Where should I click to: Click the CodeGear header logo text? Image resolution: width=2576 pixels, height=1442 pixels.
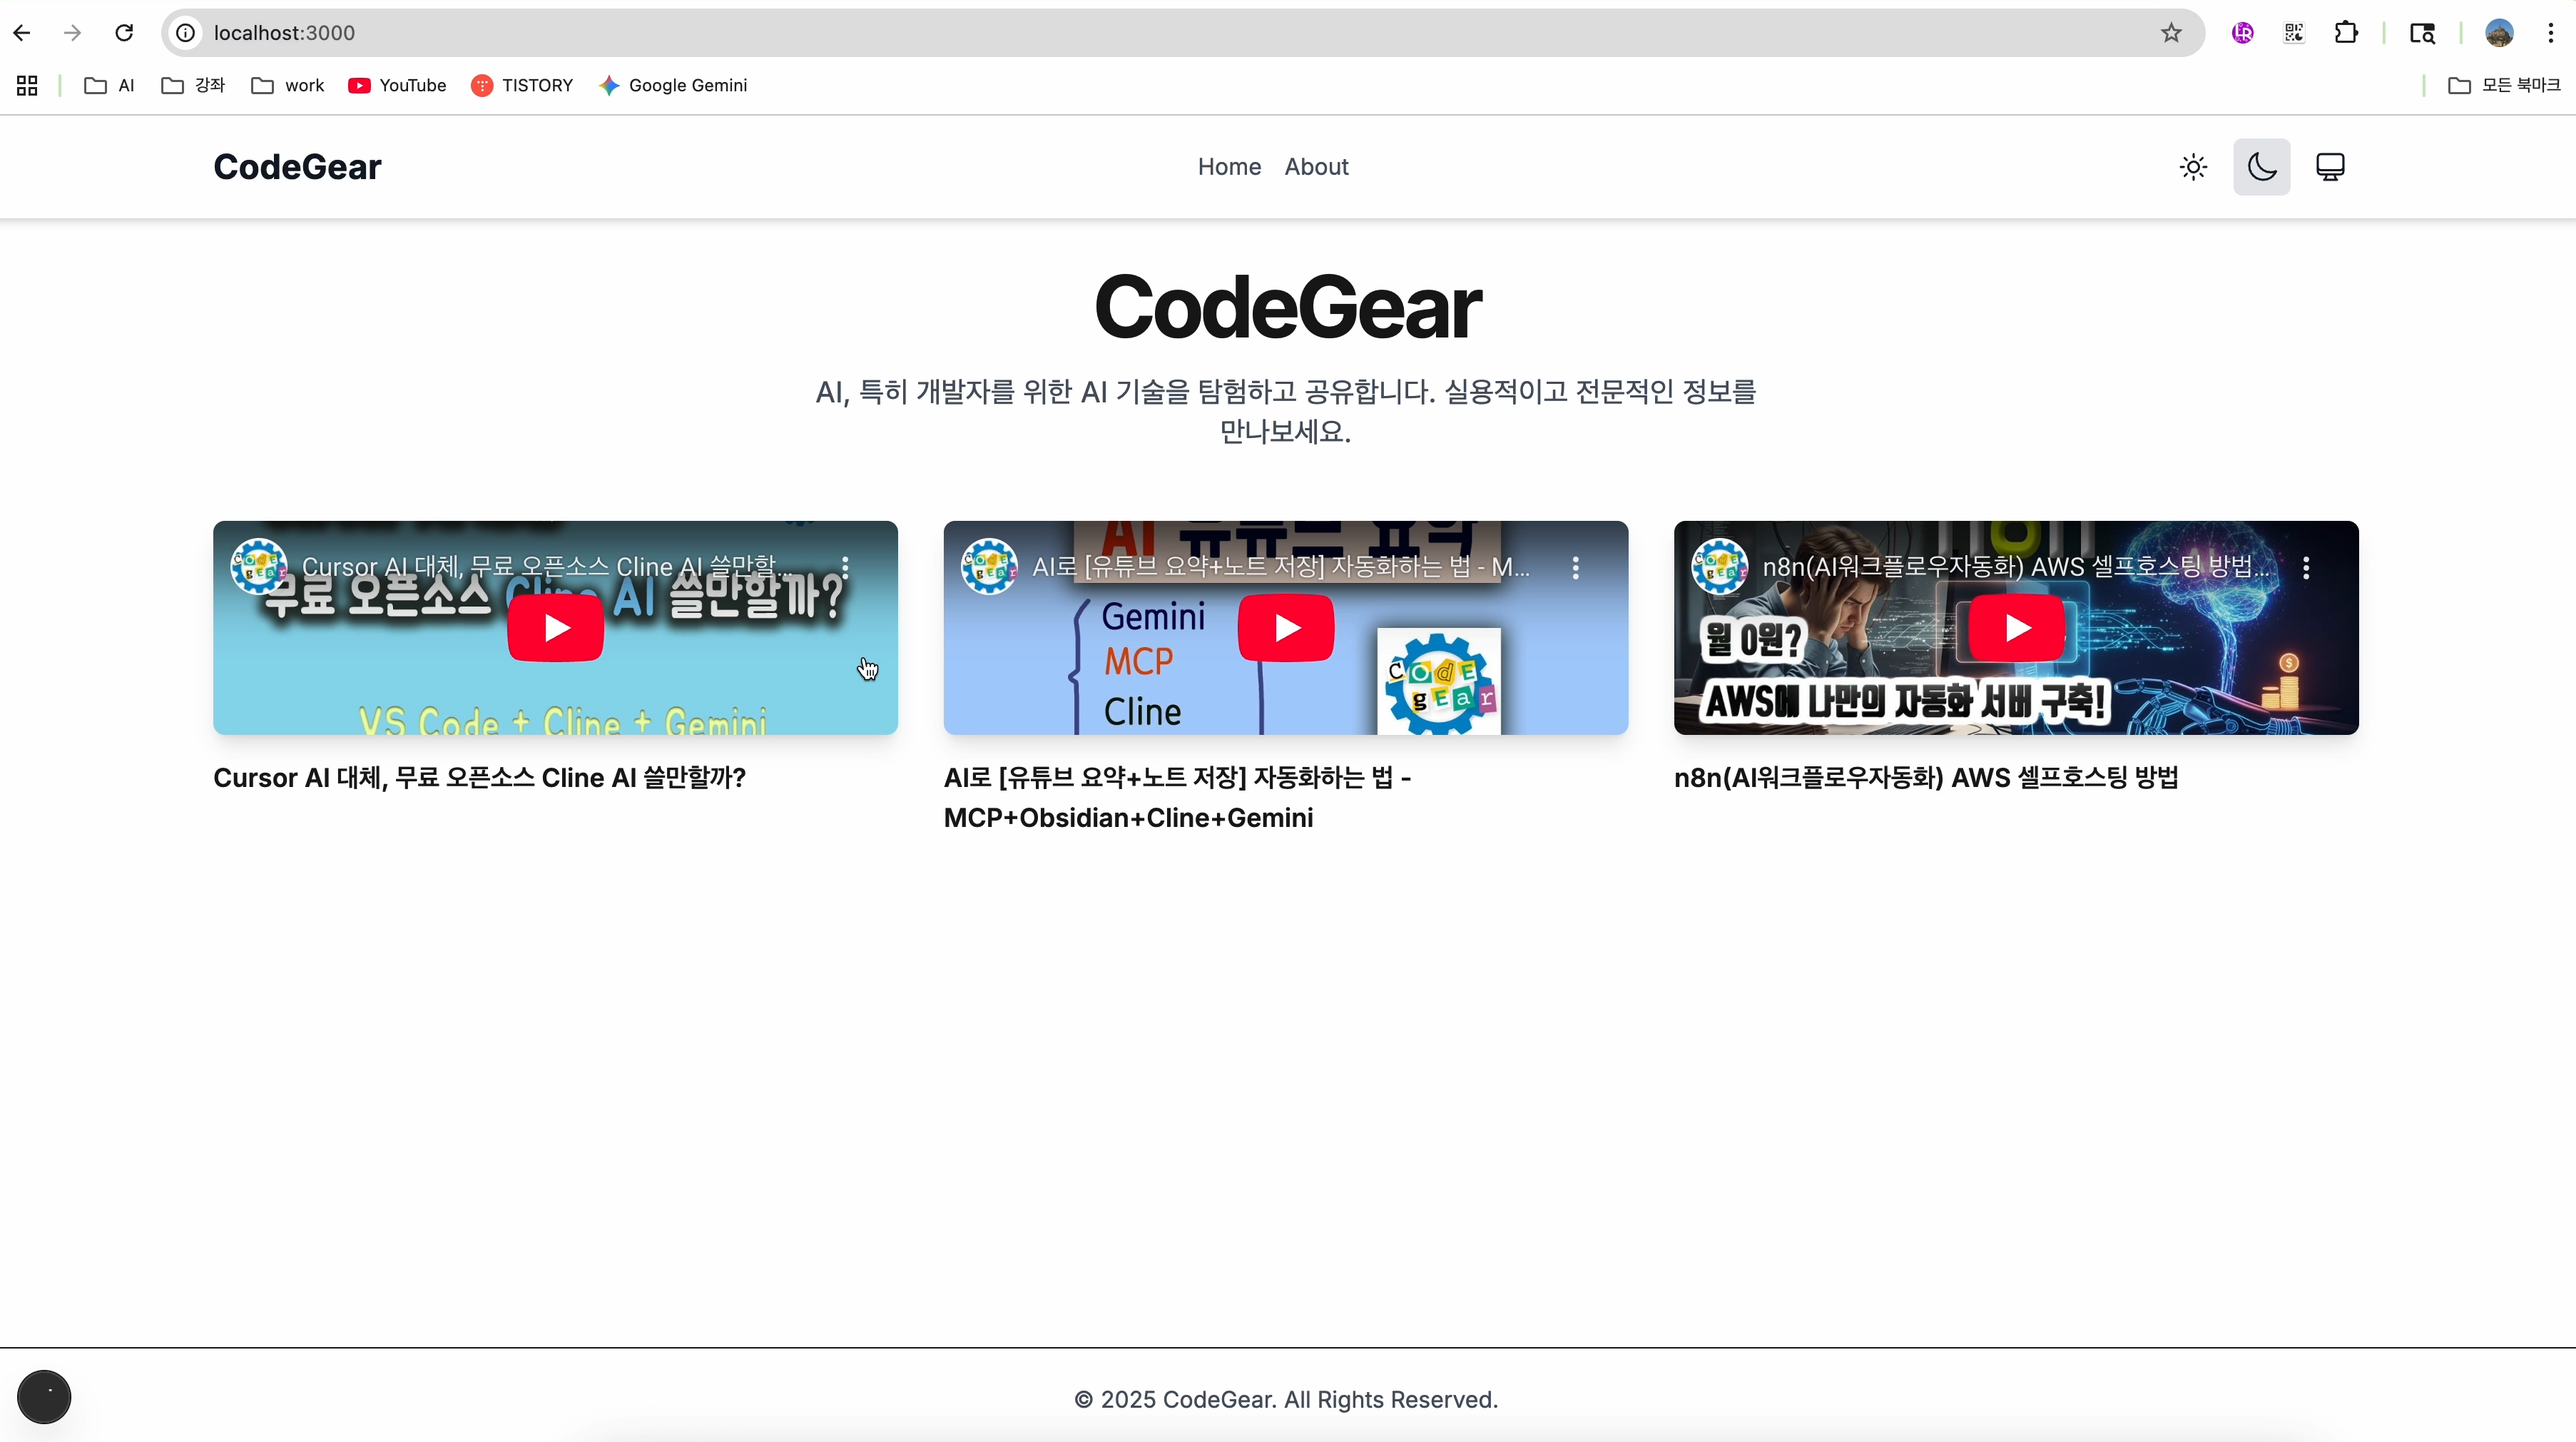[x=297, y=167]
